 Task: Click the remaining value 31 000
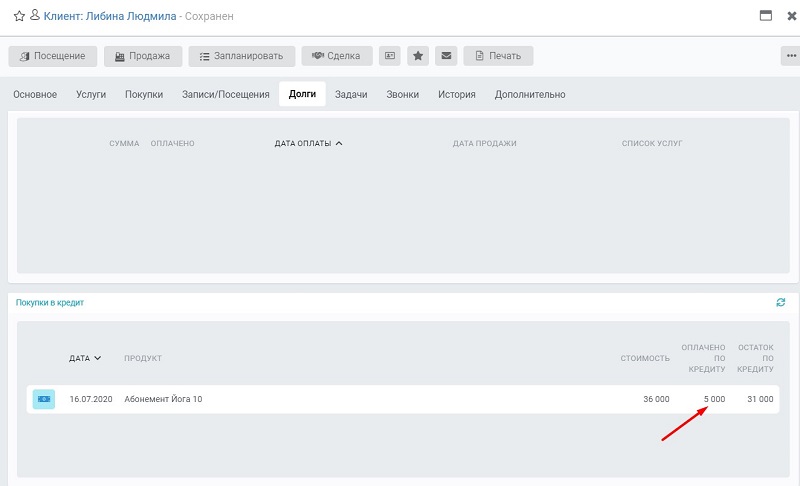click(x=760, y=399)
